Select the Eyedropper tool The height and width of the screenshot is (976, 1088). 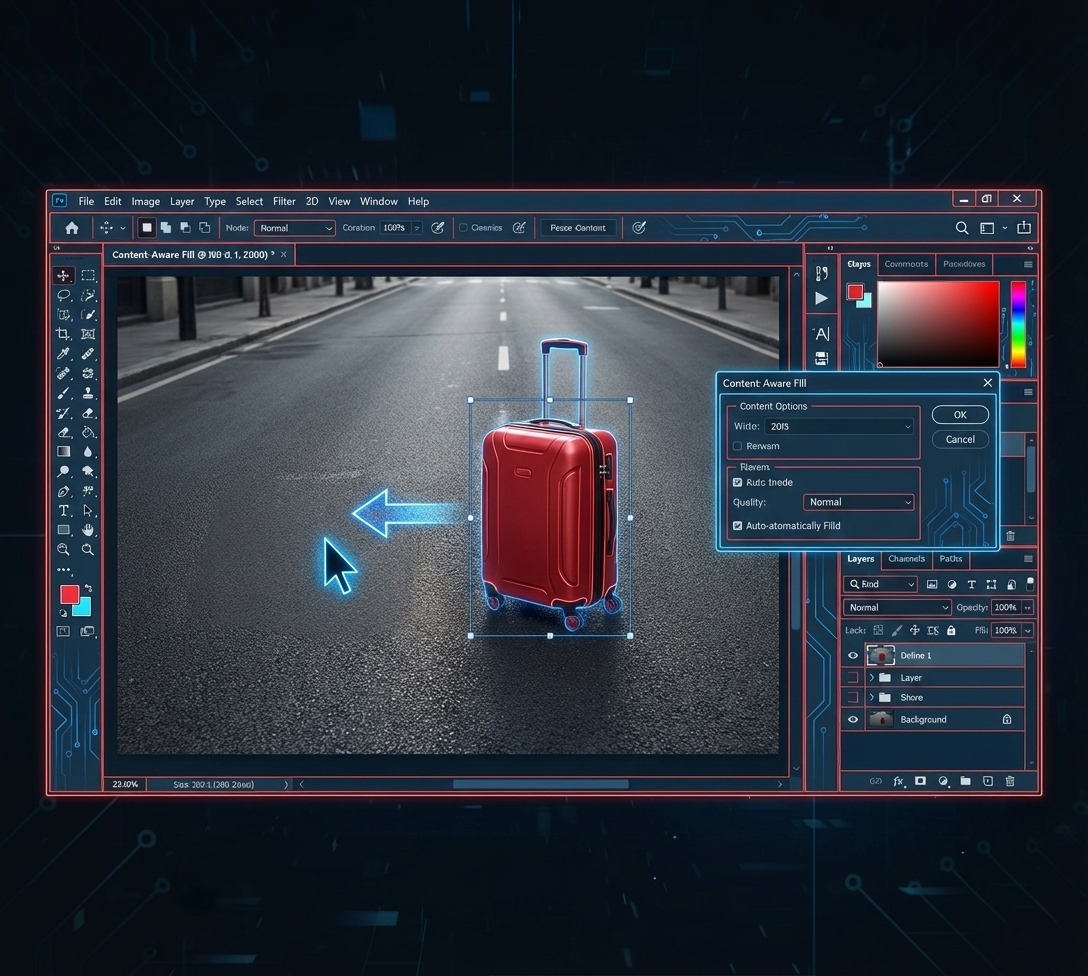63,354
